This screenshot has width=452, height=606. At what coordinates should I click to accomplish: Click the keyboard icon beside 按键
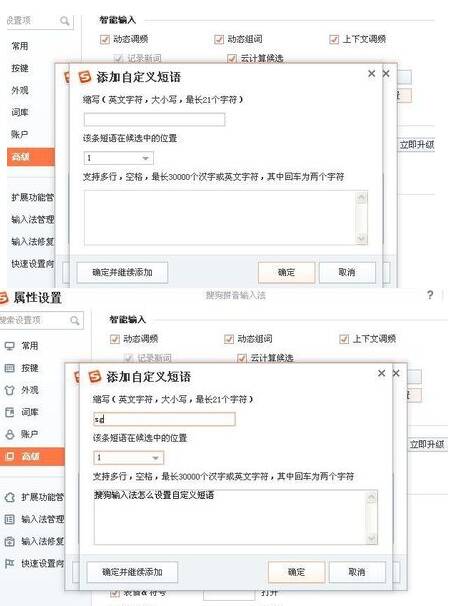coord(9,368)
